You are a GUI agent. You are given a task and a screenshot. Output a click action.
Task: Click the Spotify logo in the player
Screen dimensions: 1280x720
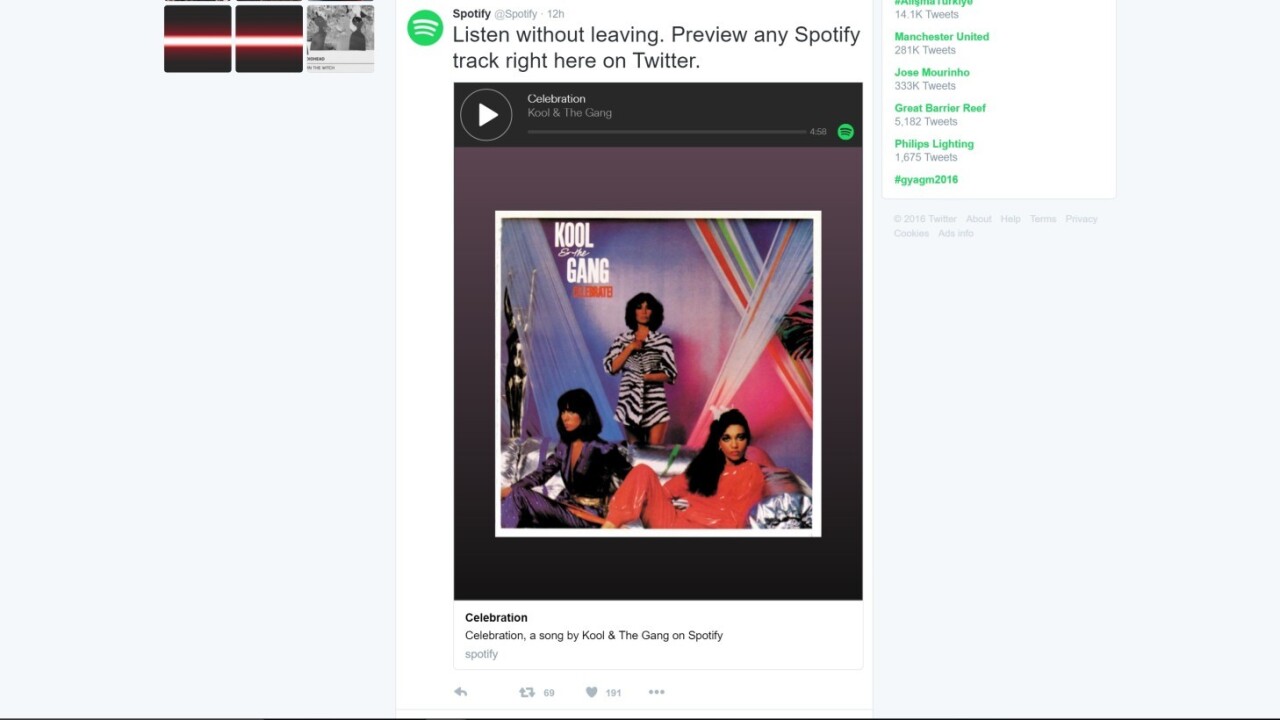coord(846,132)
